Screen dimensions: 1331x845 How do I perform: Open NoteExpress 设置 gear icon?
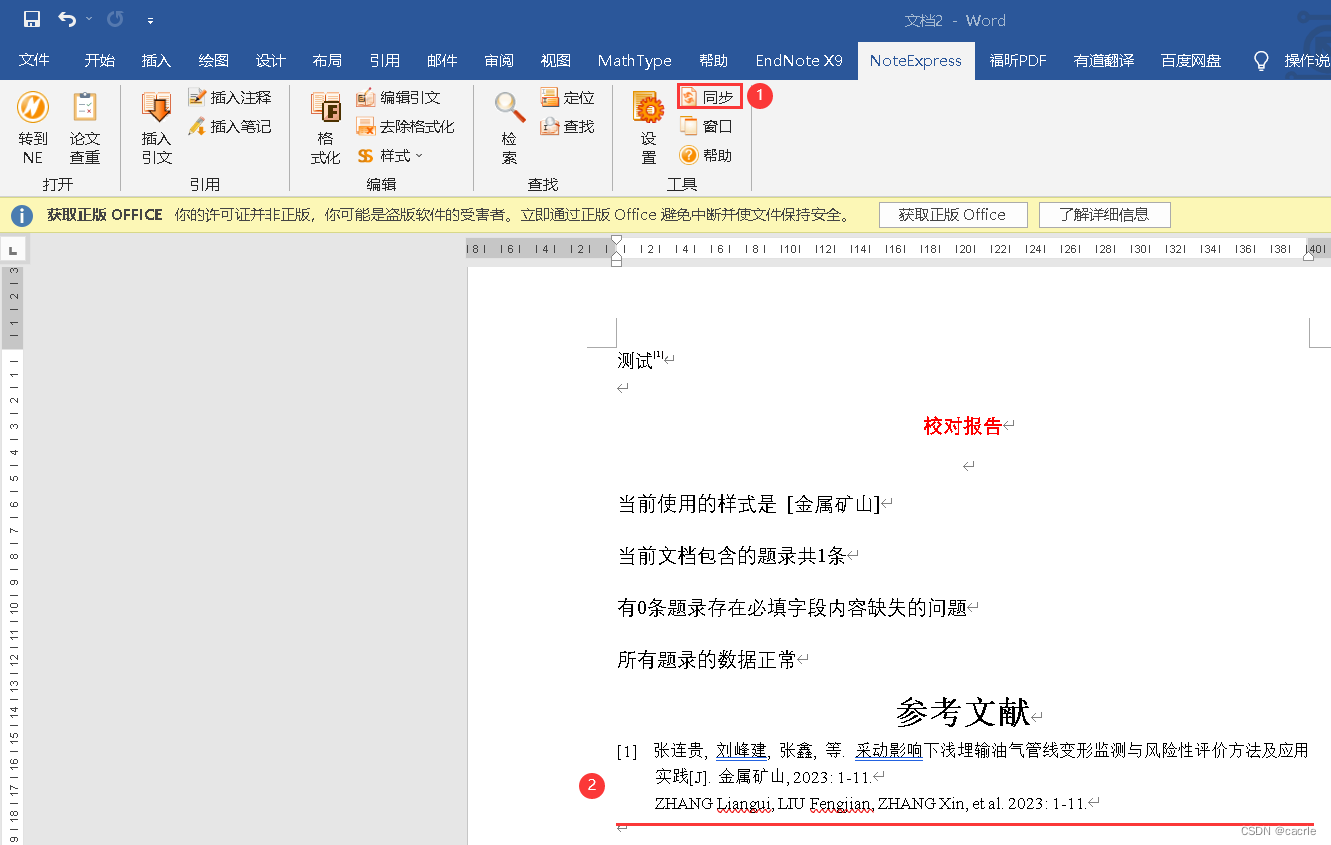click(x=649, y=128)
